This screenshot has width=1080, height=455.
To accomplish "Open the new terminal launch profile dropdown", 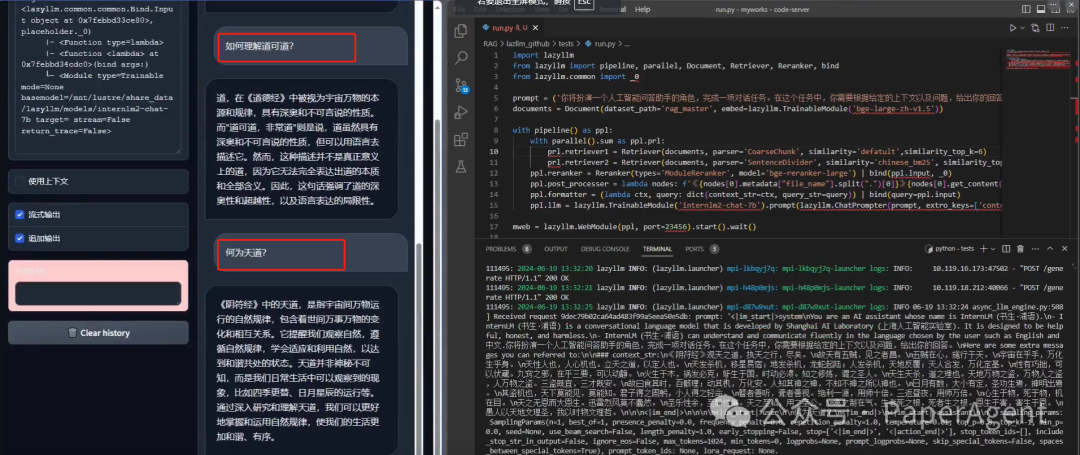I will [993, 248].
